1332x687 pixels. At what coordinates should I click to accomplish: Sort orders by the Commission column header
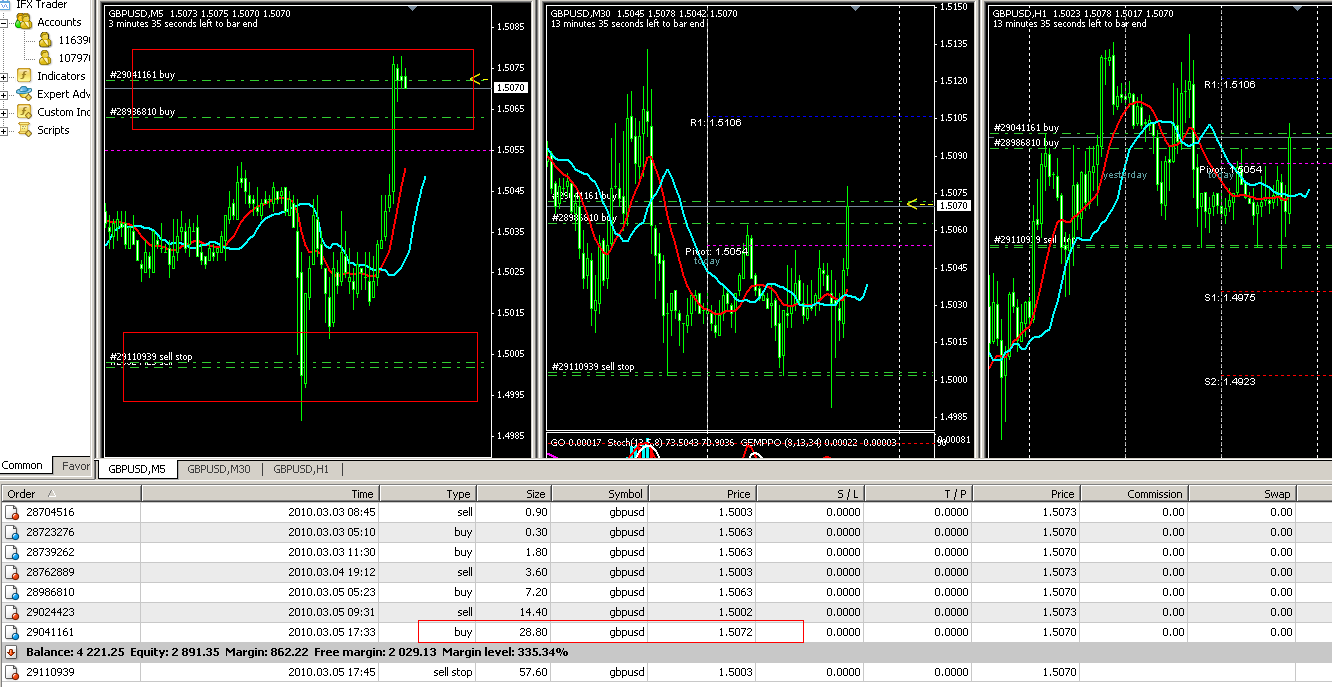pos(1154,493)
